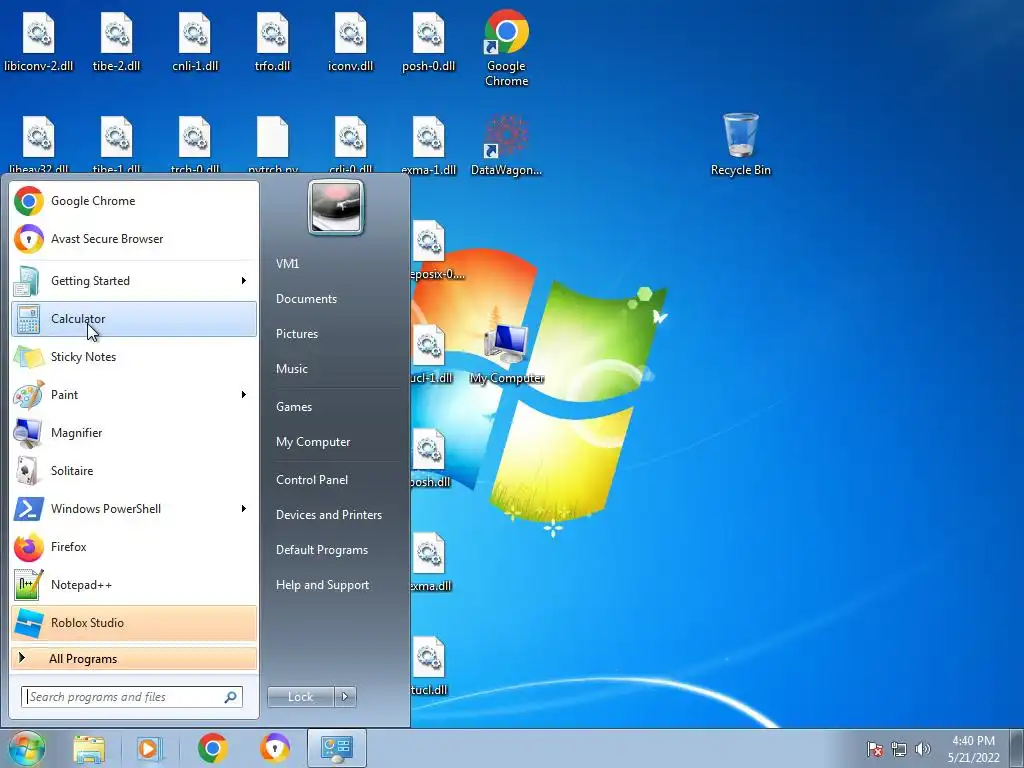Launch Calculator from the Start menu

[x=134, y=319]
